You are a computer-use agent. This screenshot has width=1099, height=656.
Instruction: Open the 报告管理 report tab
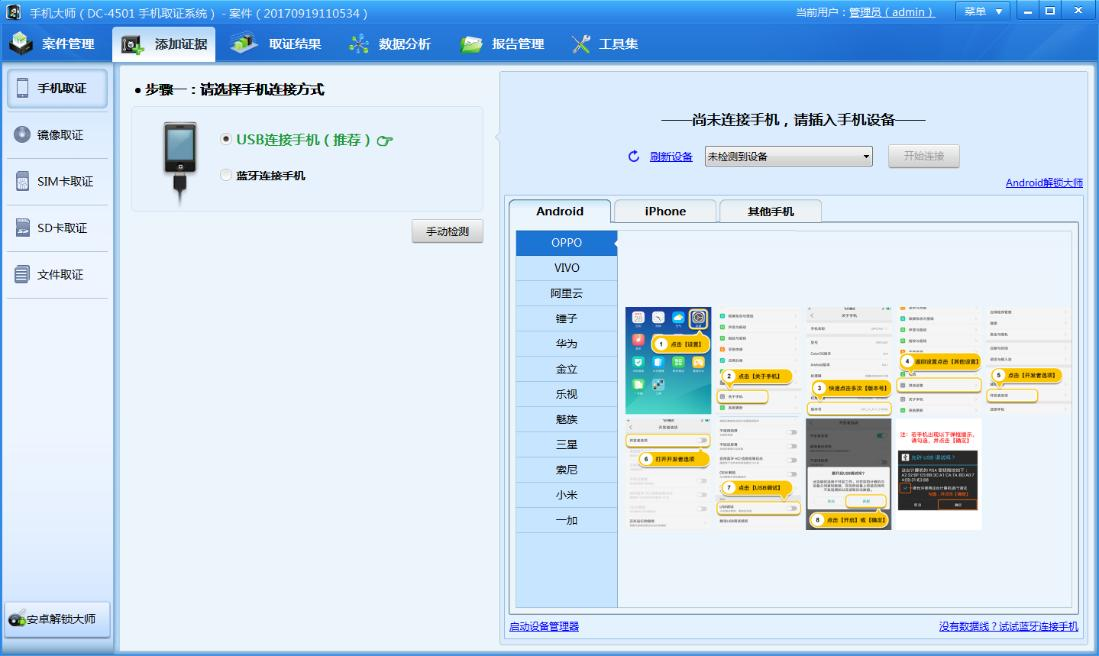pyautogui.click(x=502, y=43)
